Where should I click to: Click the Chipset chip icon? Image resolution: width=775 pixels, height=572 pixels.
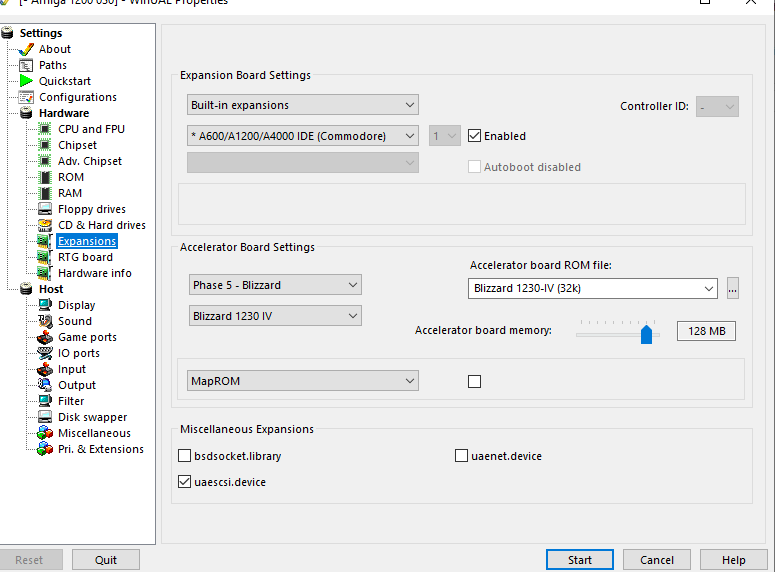tap(44, 145)
